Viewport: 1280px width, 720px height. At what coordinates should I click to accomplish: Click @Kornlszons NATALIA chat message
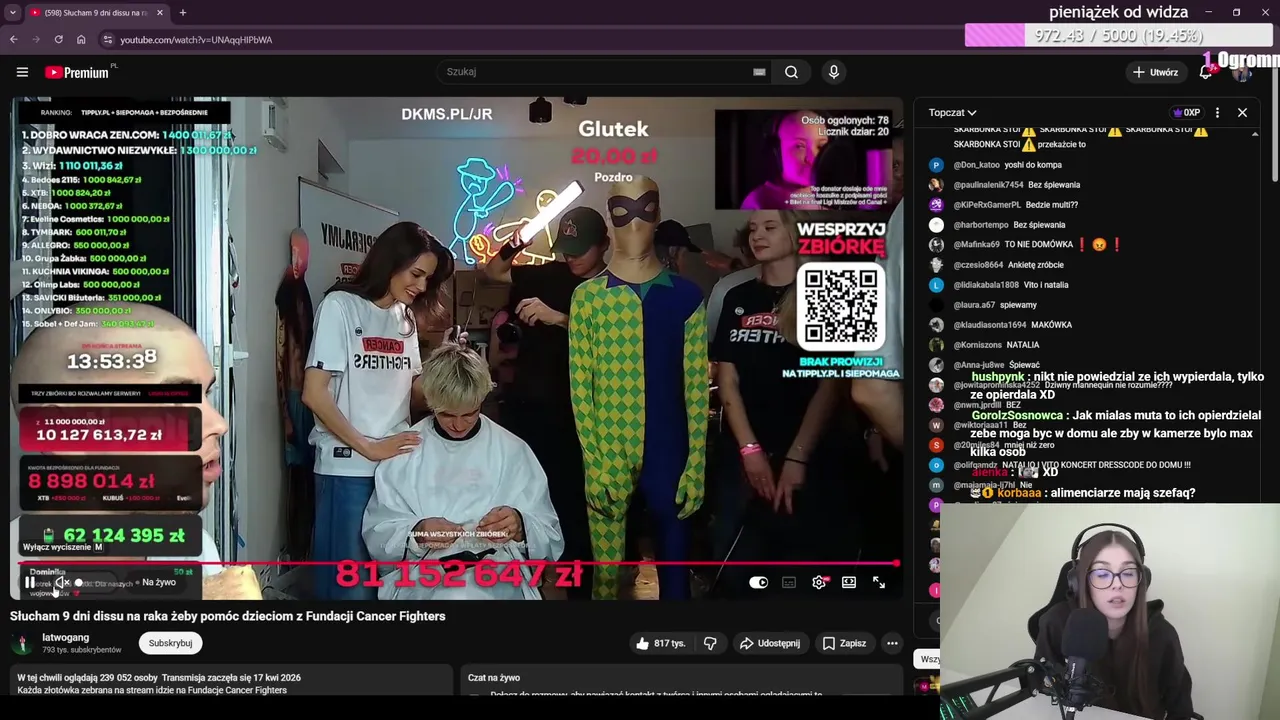996,345
